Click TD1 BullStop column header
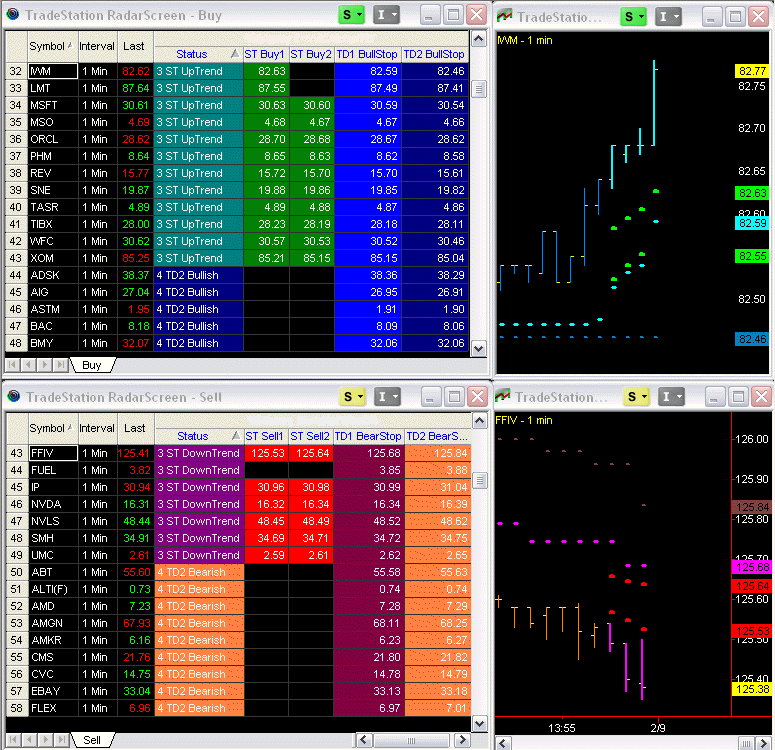This screenshot has width=775, height=750. (367, 54)
